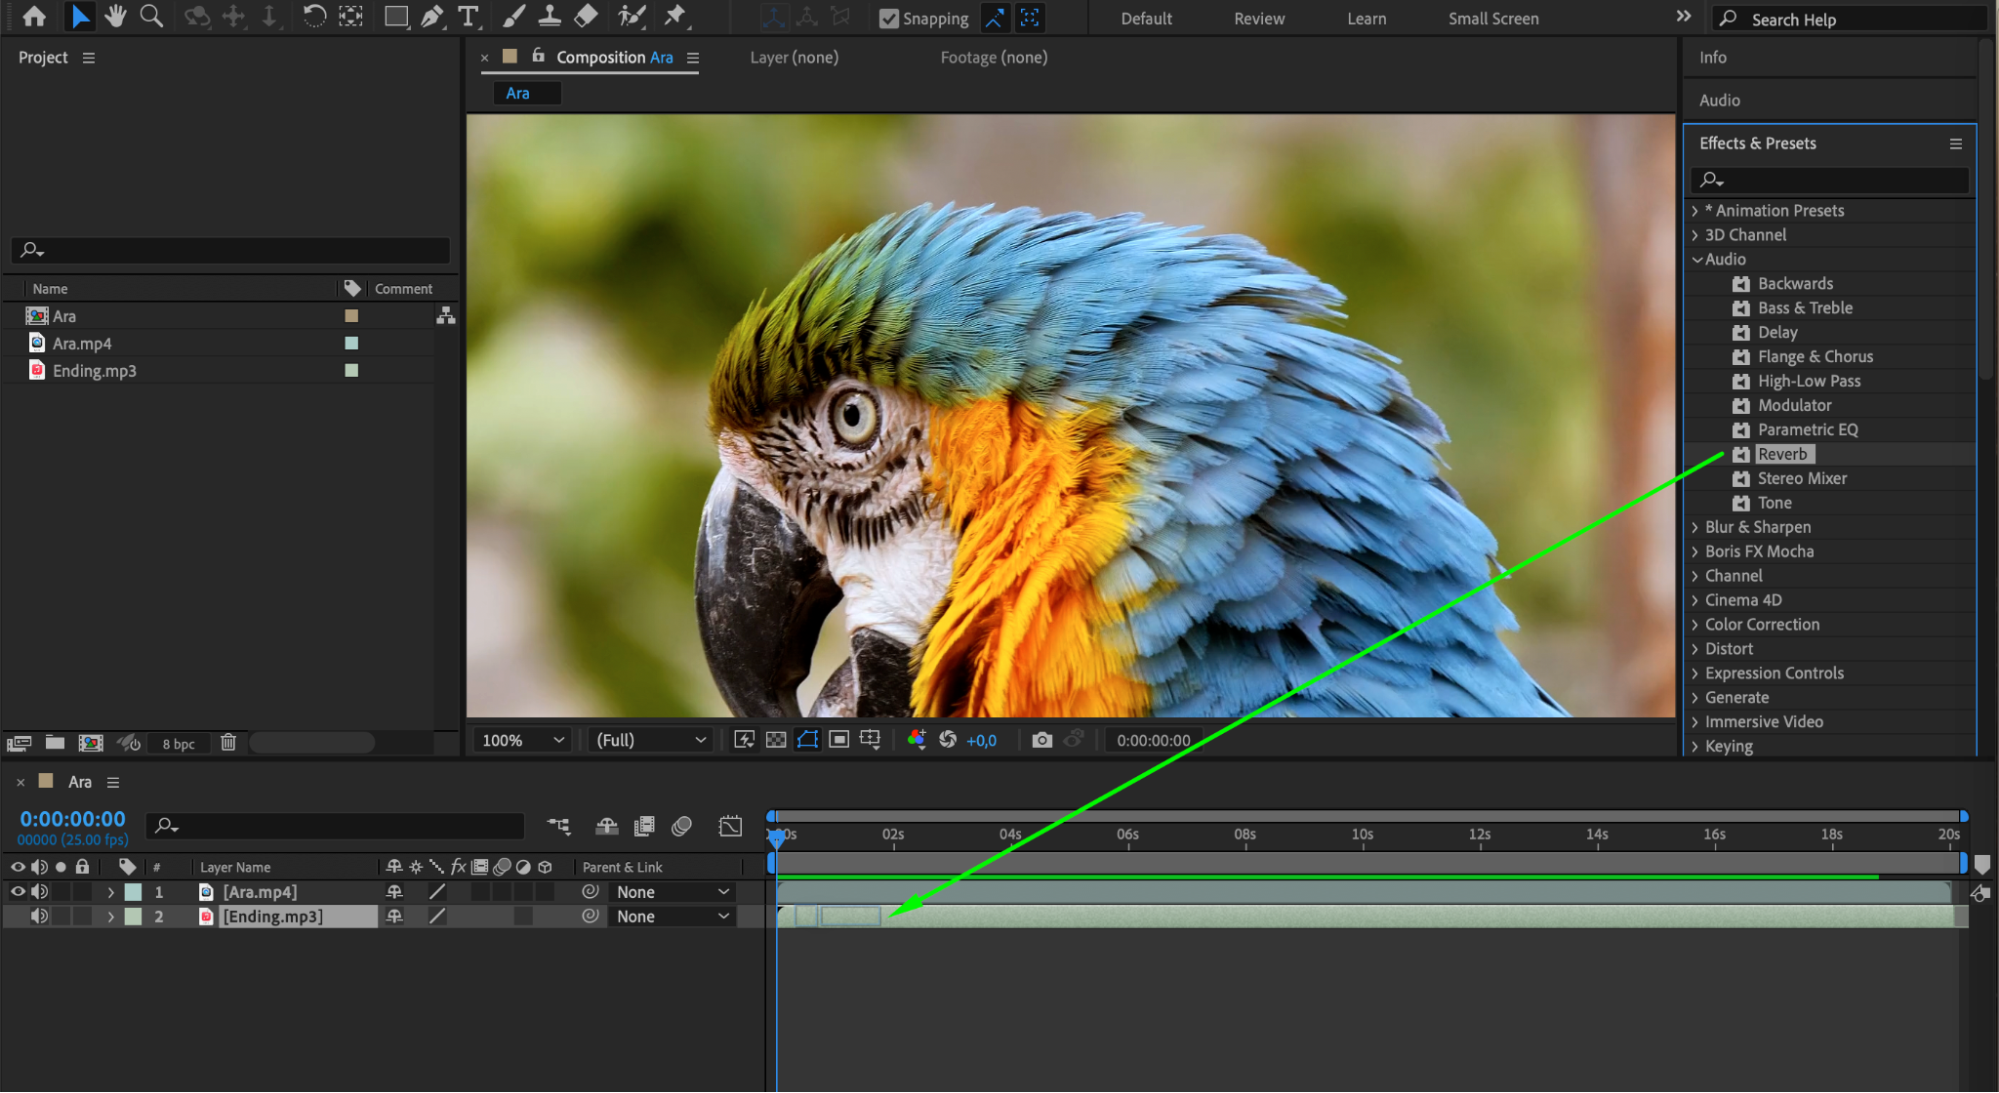The height and width of the screenshot is (1093, 1999).
Task: Mute audio of Ending.mp3 layer
Action: pyautogui.click(x=39, y=916)
